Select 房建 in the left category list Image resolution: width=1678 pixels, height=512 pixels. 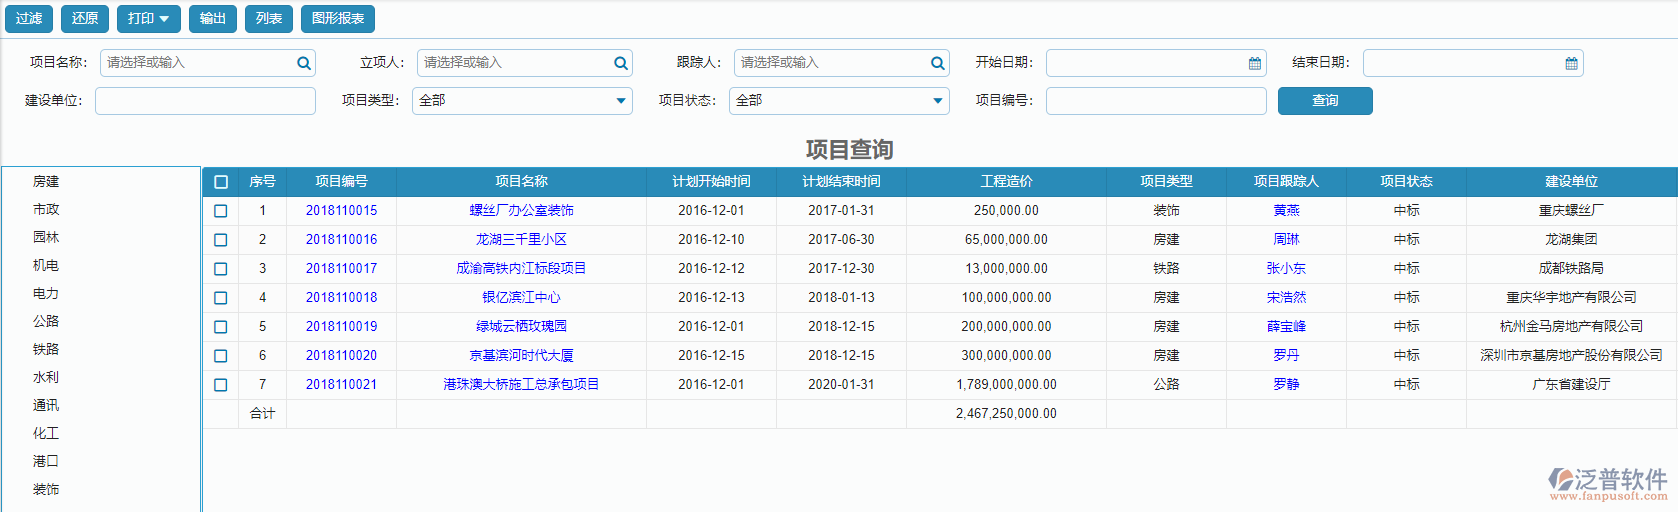pos(46,181)
